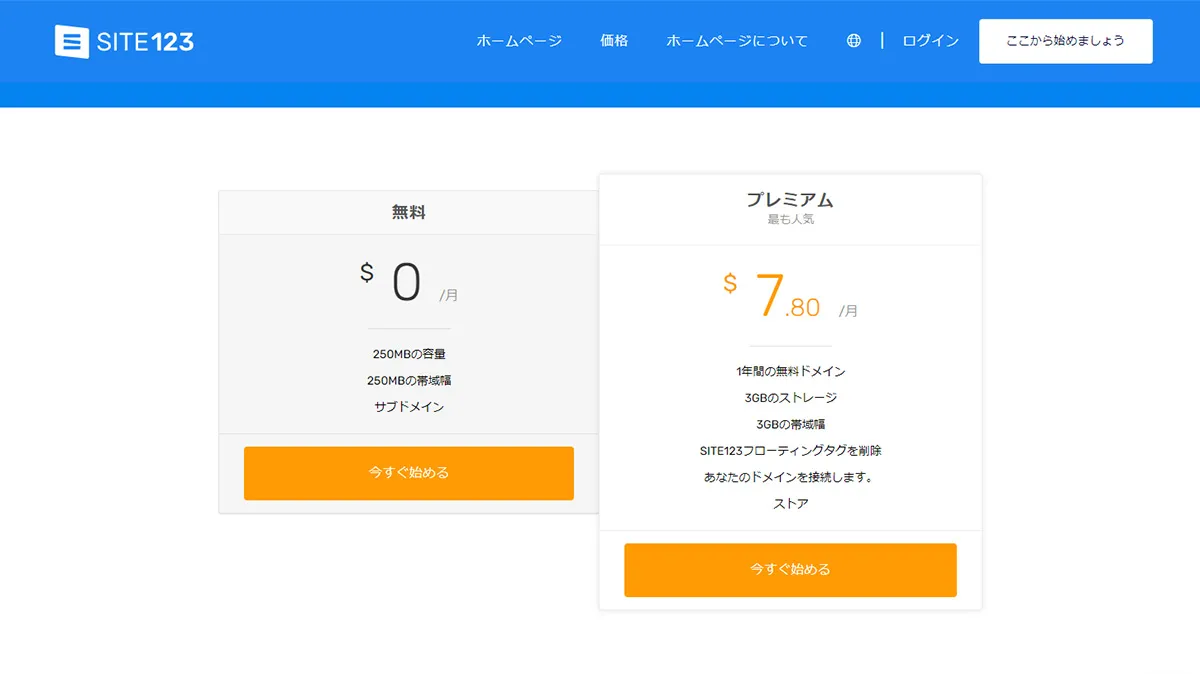Click SITE123フローティングタグを削除 feature text
The height and width of the screenshot is (674, 1200).
click(x=790, y=451)
